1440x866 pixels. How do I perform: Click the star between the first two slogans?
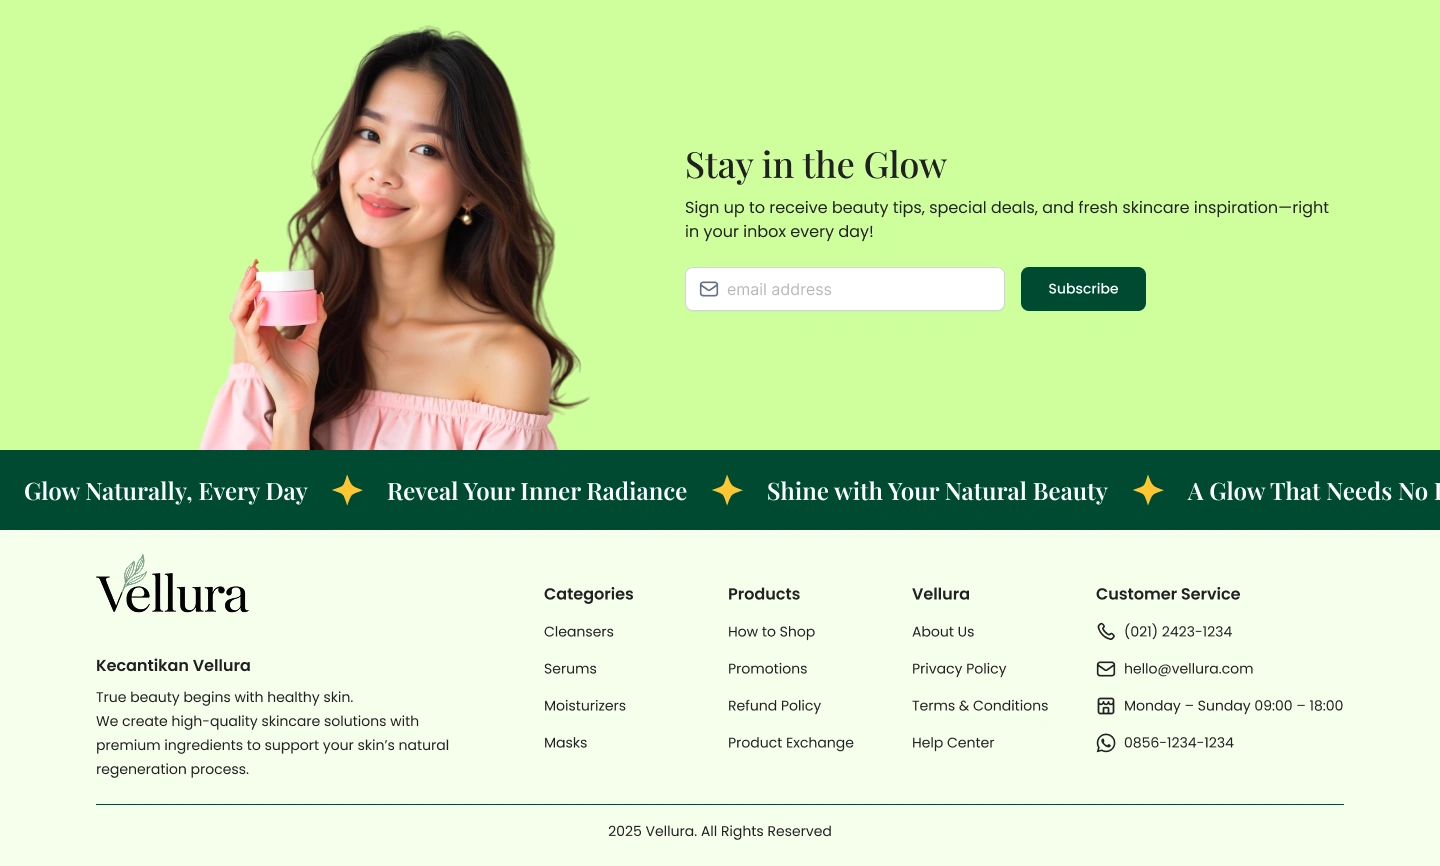tap(347, 490)
